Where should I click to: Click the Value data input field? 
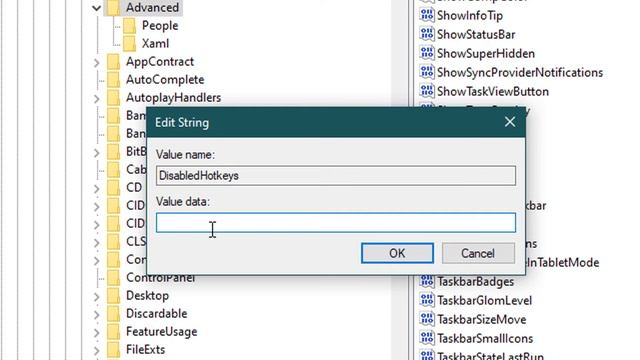tap(336, 222)
